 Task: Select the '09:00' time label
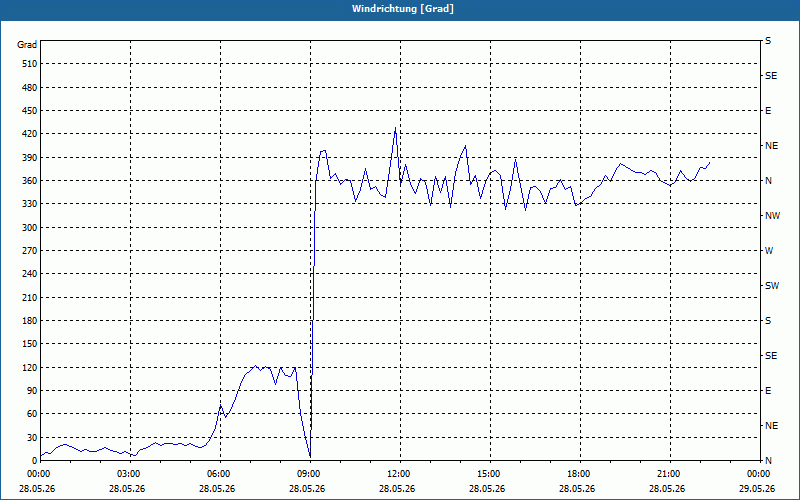click(x=310, y=474)
